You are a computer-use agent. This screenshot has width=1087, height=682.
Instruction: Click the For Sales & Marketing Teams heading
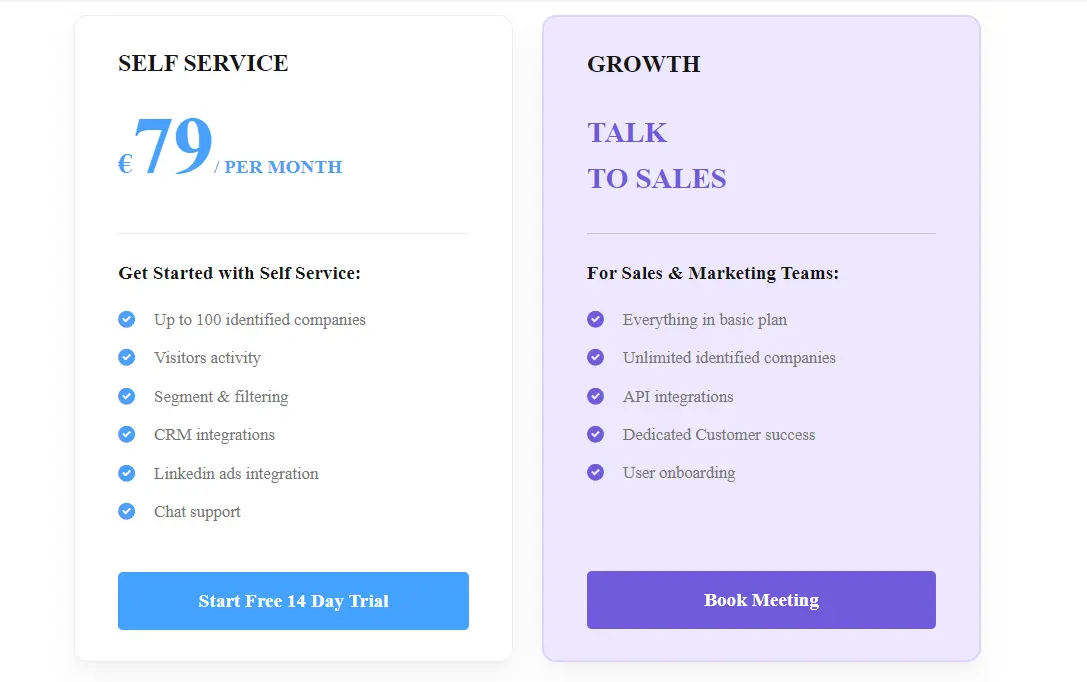click(714, 273)
